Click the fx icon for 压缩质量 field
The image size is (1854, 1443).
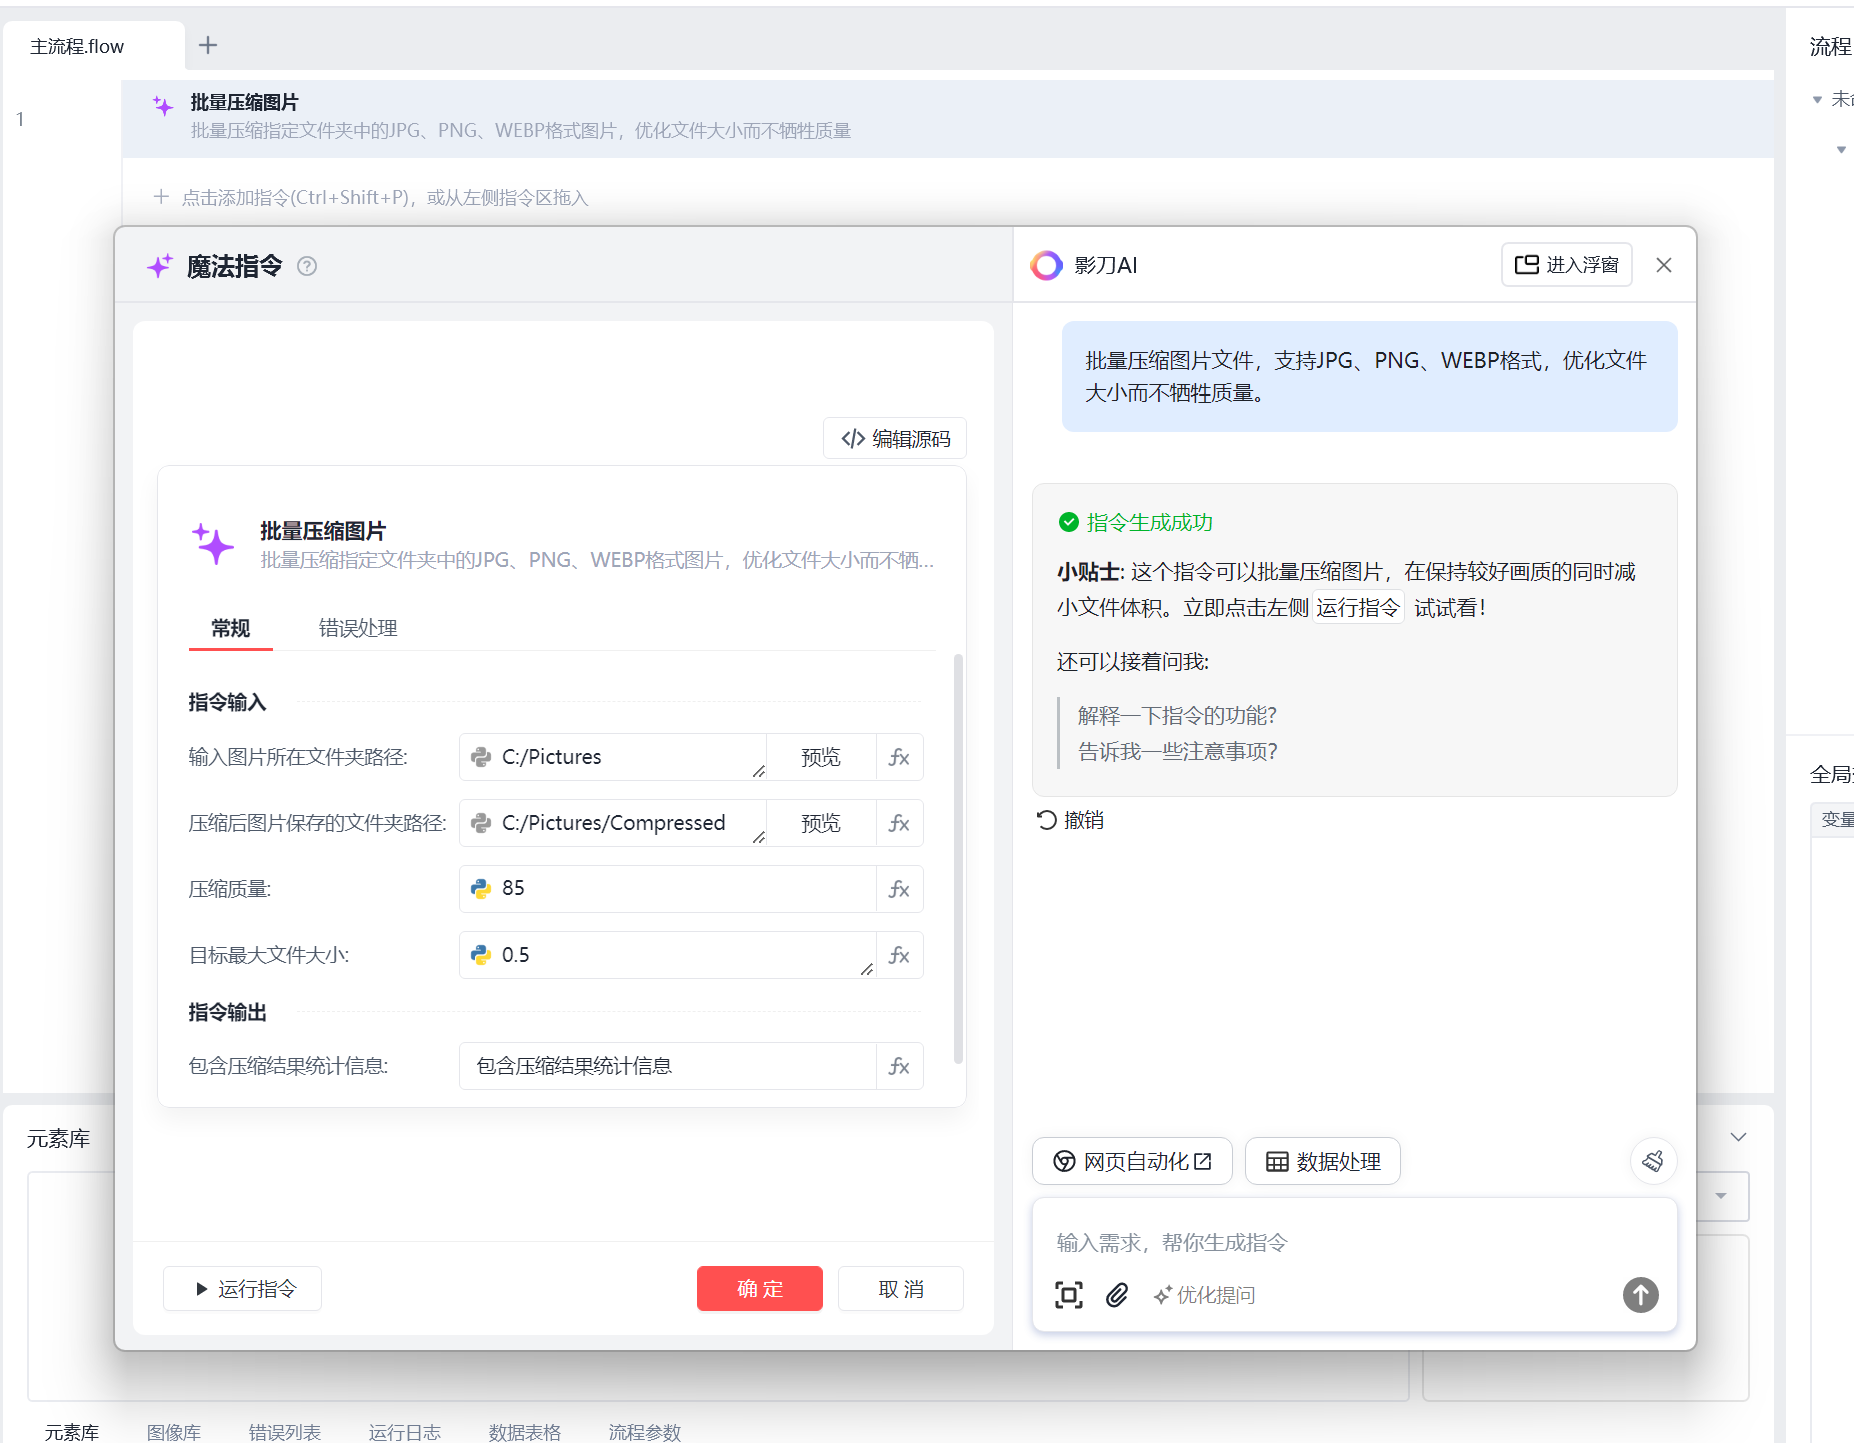coord(899,889)
